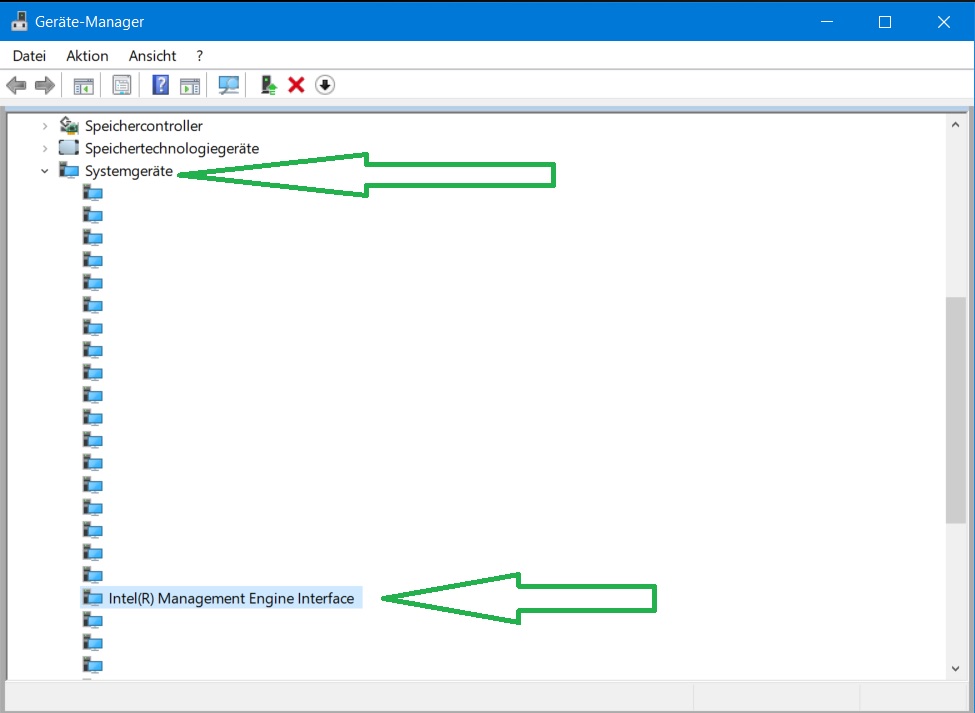
Task: Click the red X uninstall device icon
Action: pos(297,85)
